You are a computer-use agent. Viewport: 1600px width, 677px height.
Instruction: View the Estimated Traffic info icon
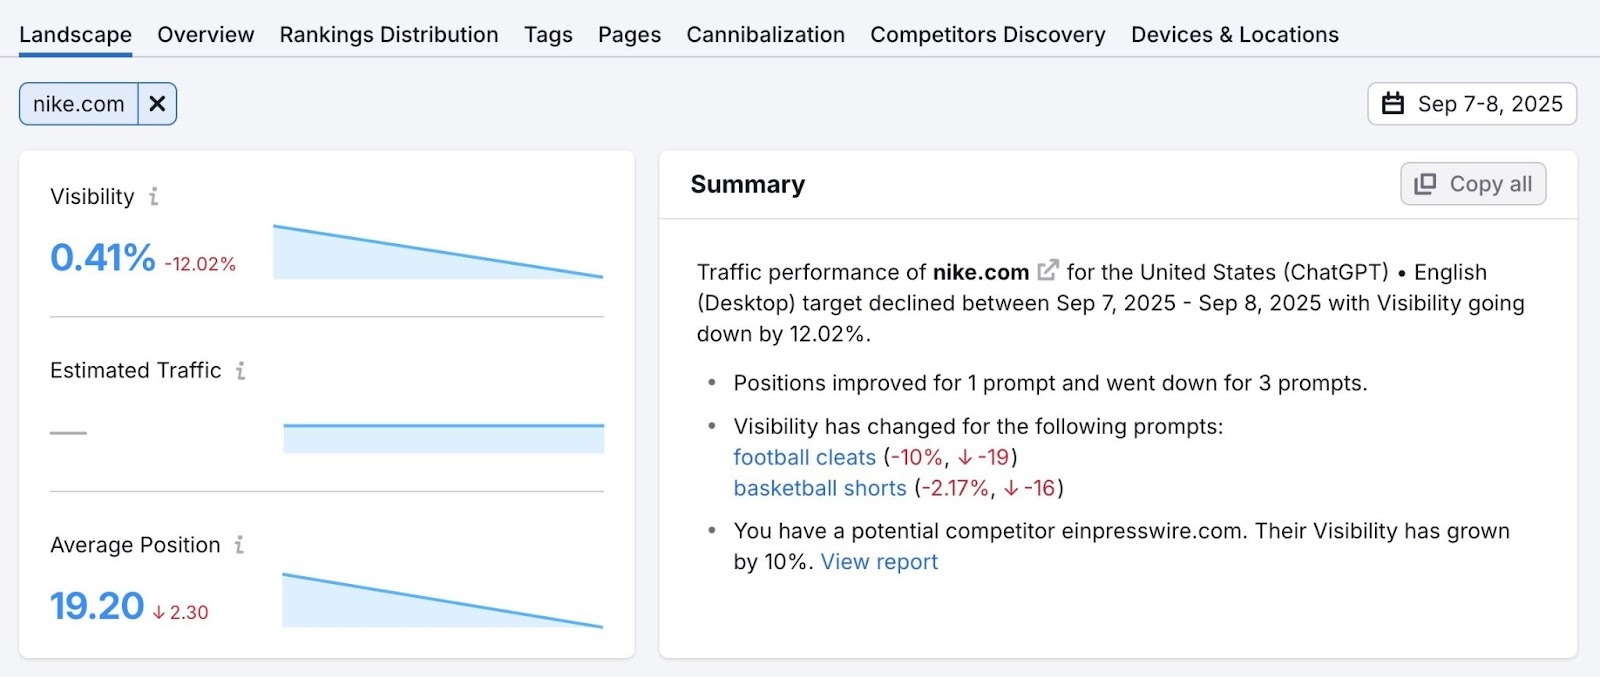[239, 371]
